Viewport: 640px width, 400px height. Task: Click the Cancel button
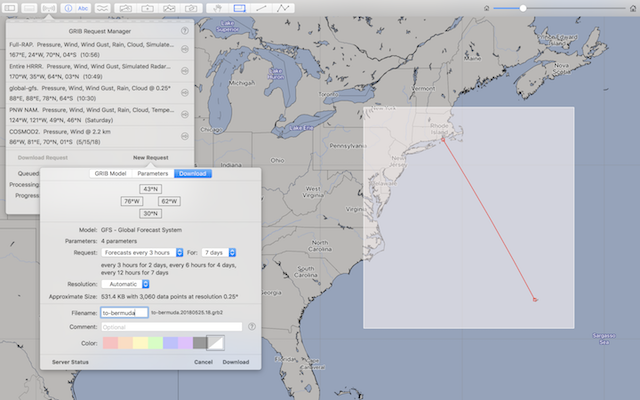coord(203,362)
